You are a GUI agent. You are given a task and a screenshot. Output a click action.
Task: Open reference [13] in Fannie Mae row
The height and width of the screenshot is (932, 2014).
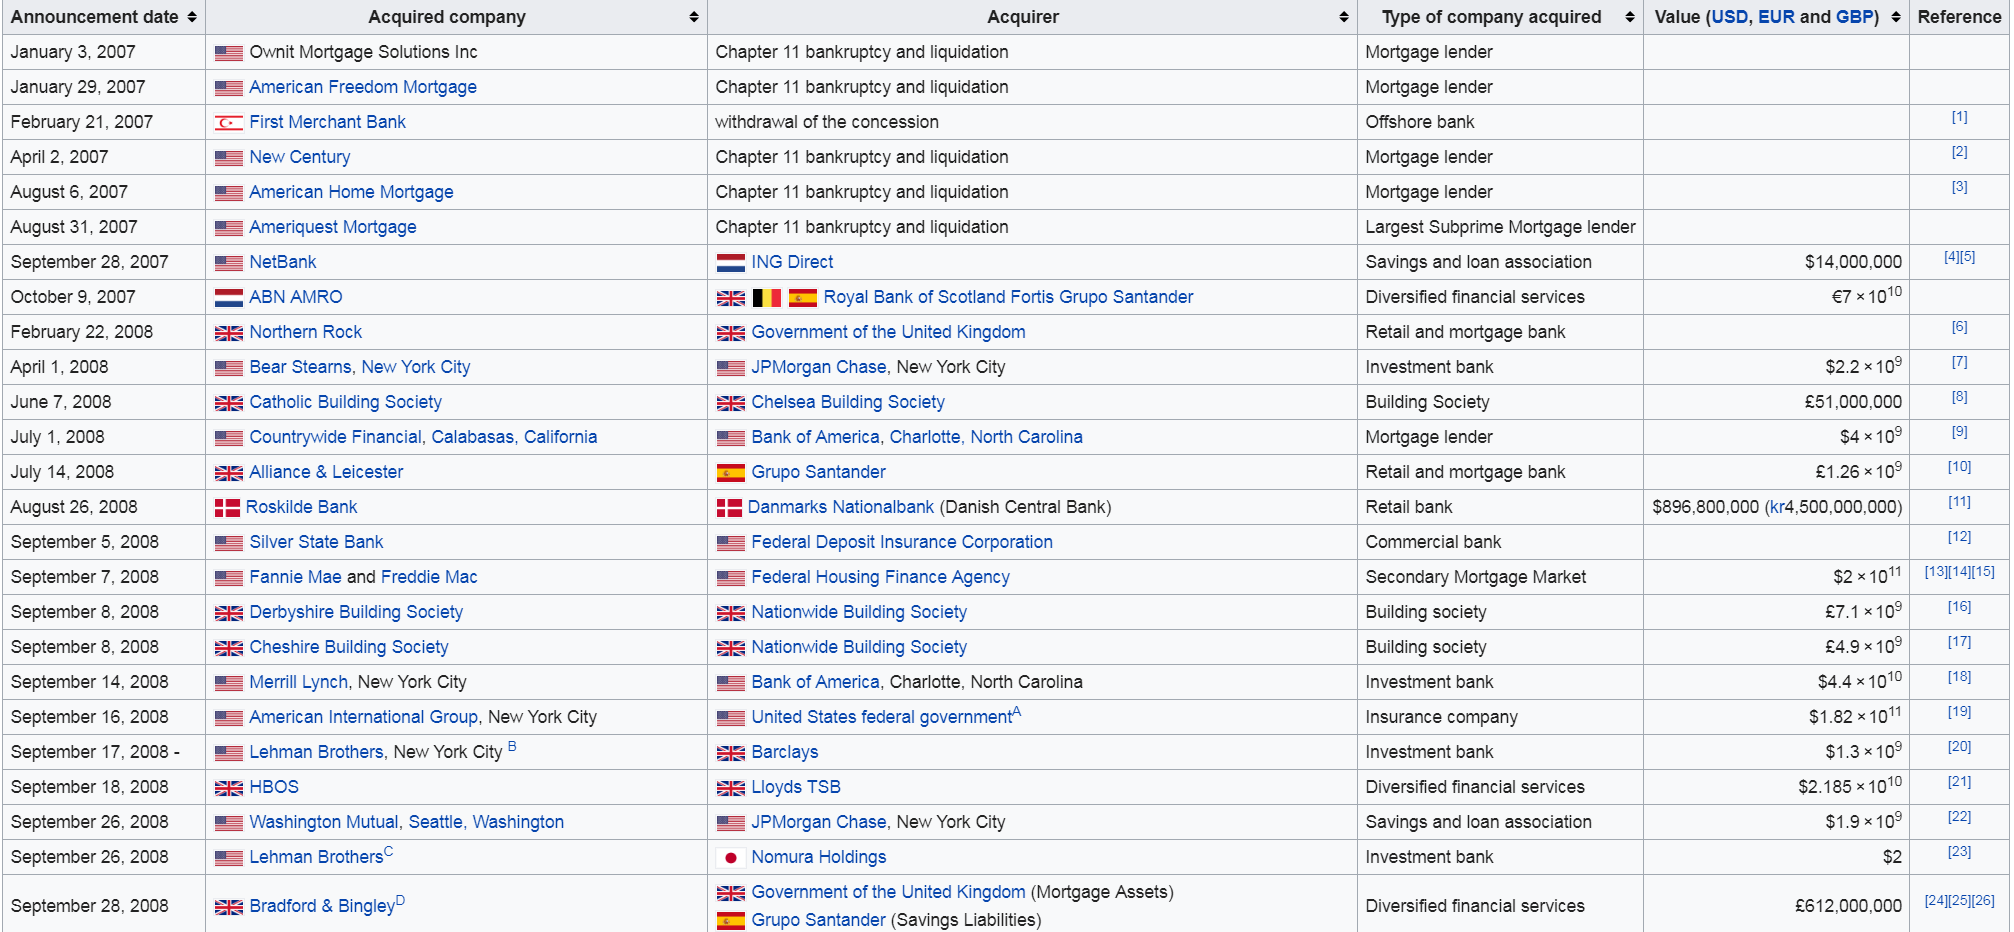1936,572
